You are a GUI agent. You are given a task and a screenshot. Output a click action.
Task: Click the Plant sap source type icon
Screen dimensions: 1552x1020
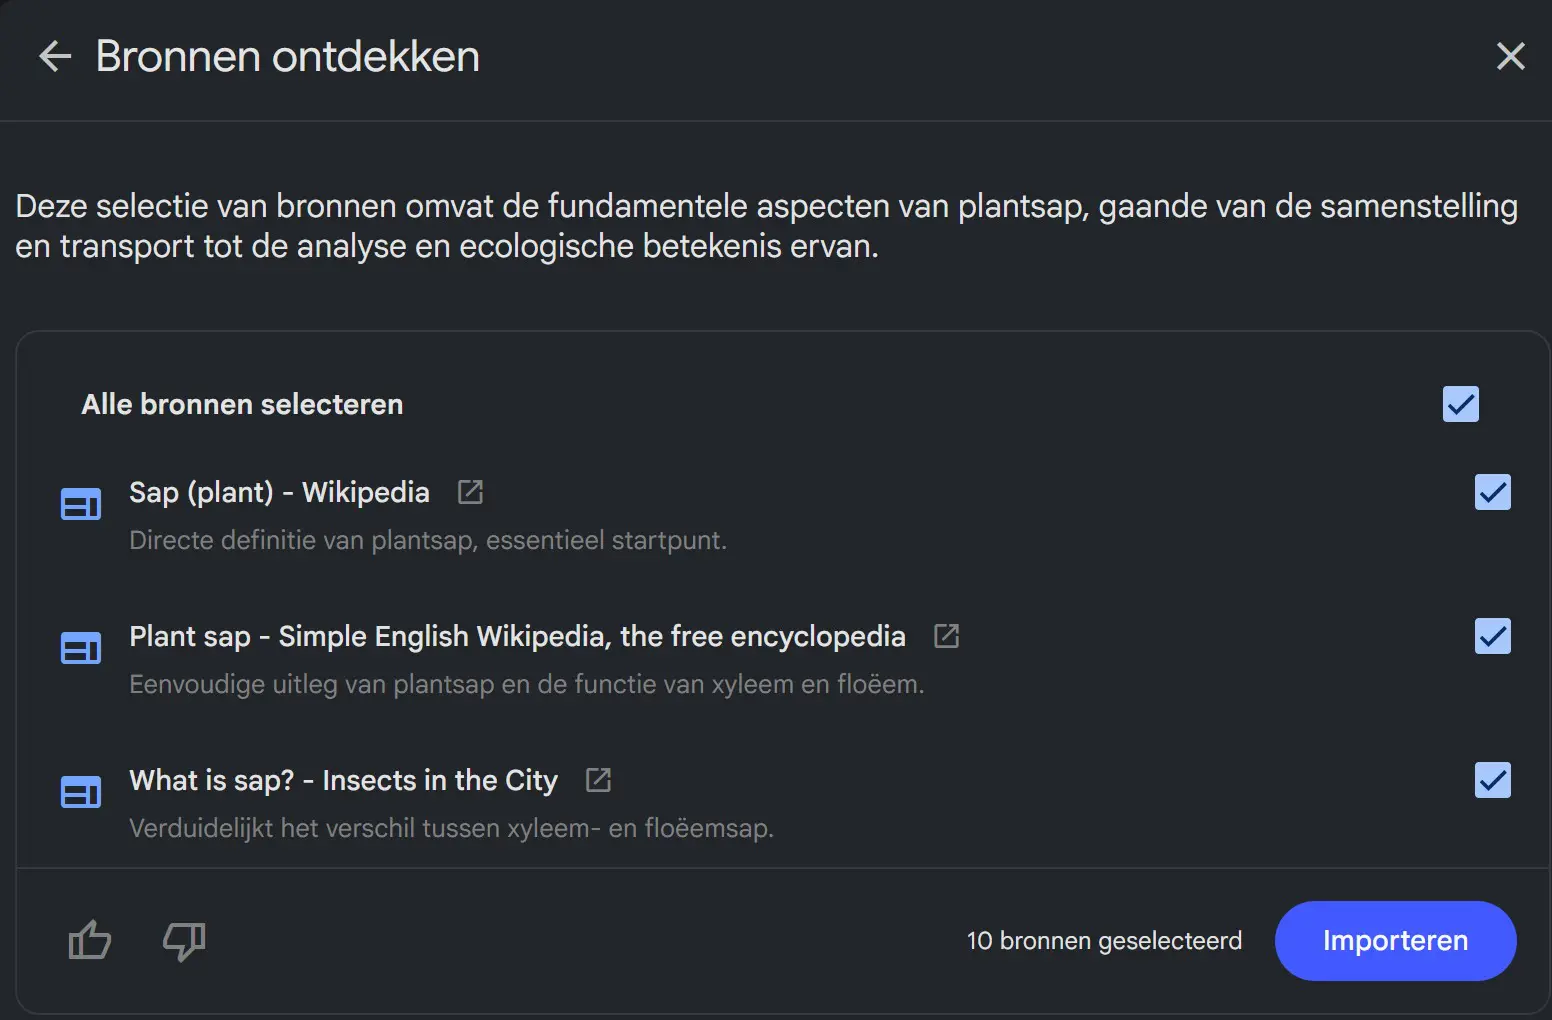pyautogui.click(x=81, y=649)
